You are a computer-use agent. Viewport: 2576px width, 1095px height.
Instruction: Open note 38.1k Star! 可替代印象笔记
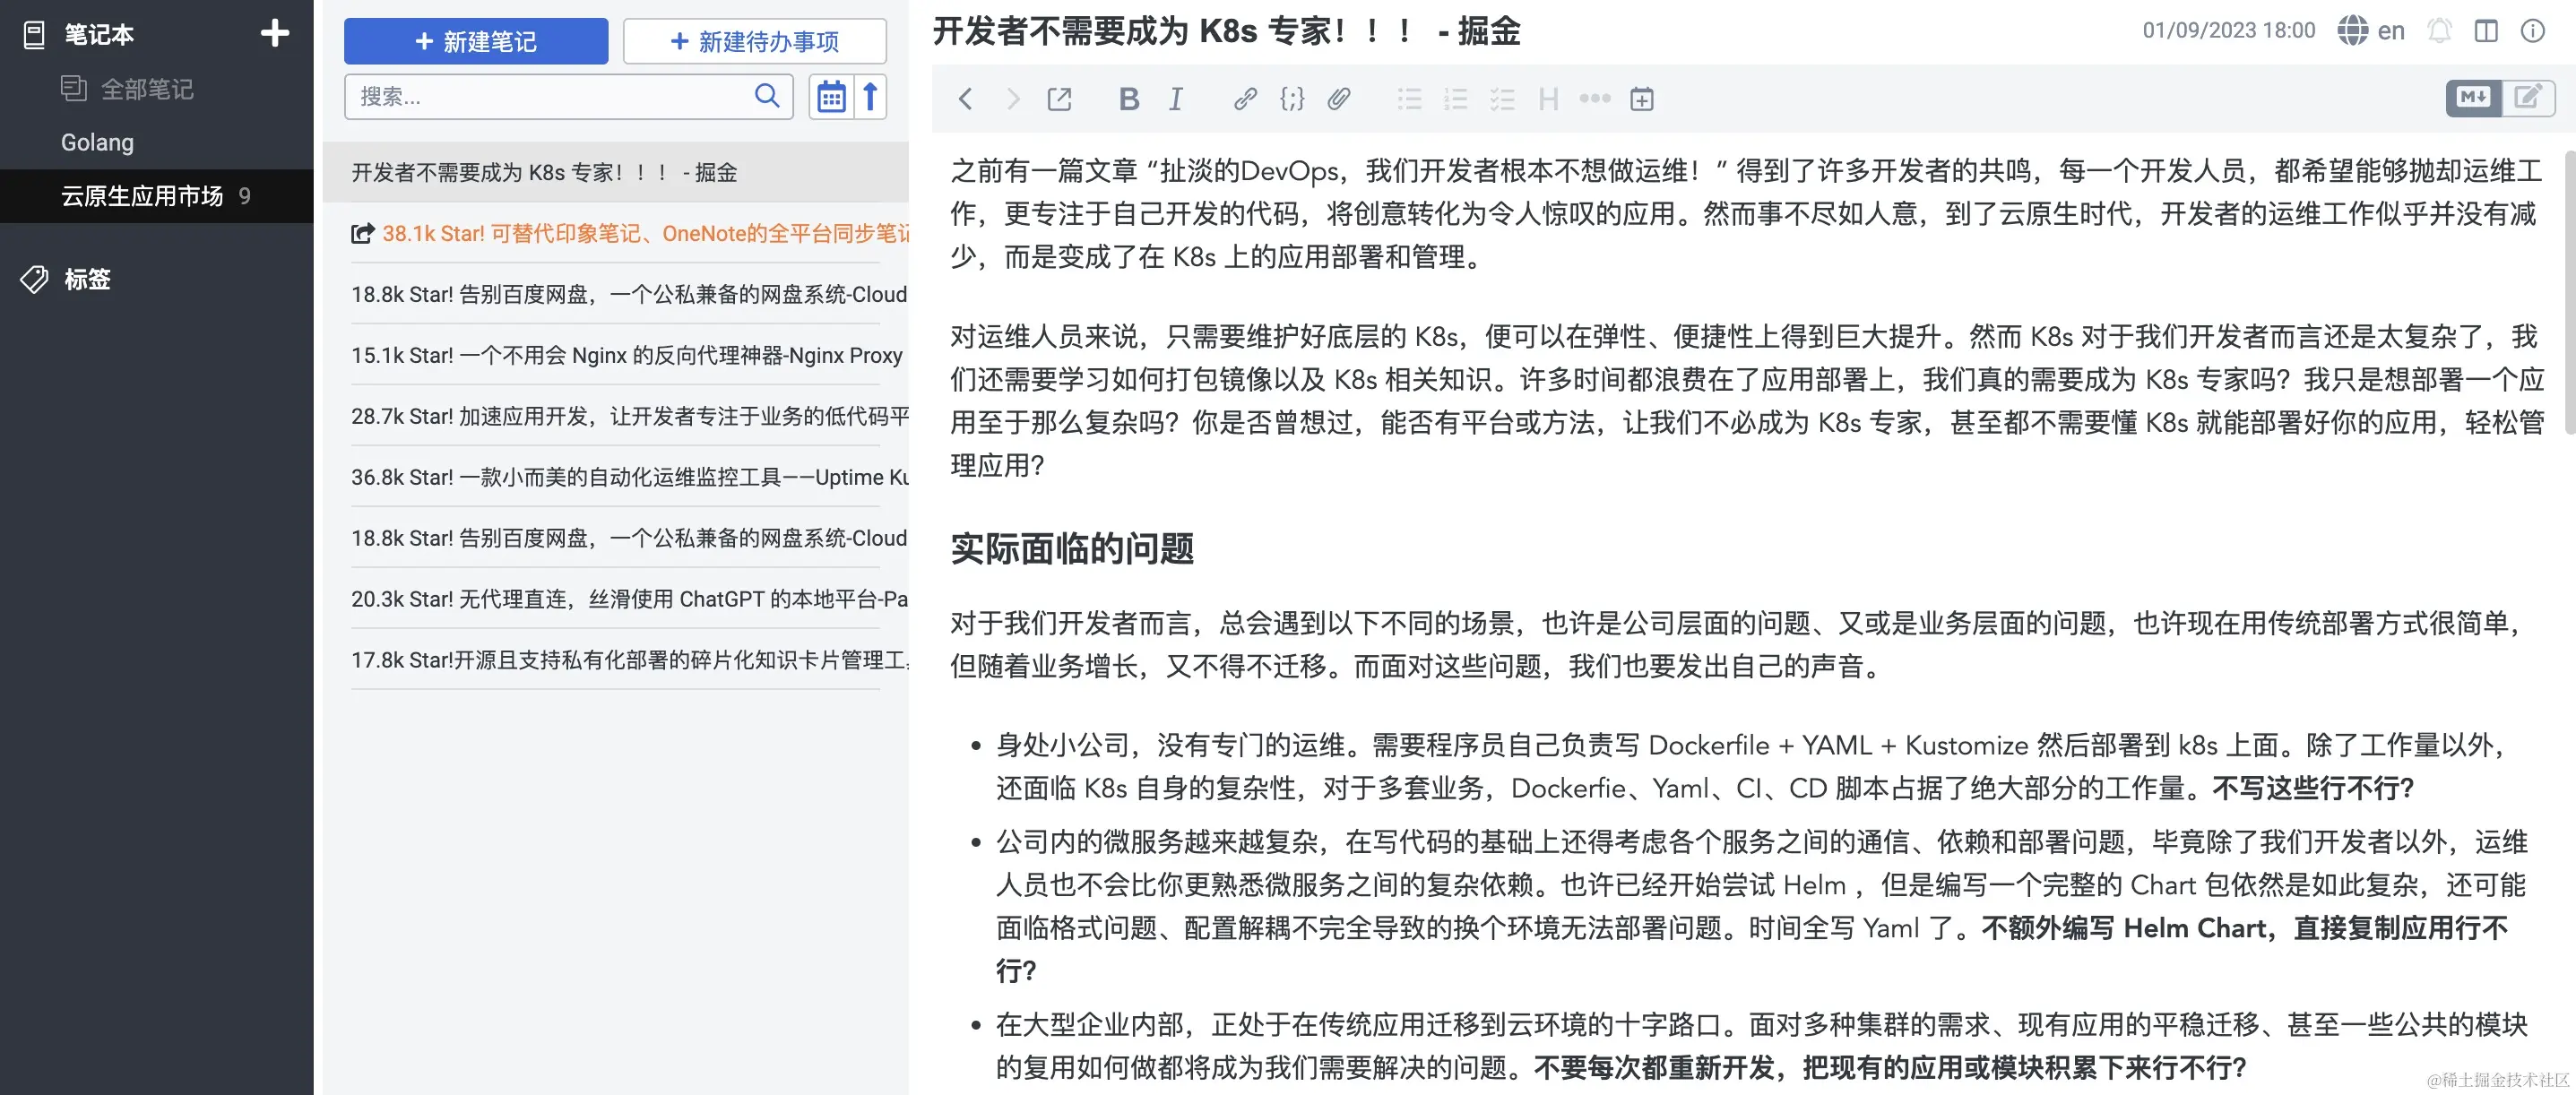[615, 233]
